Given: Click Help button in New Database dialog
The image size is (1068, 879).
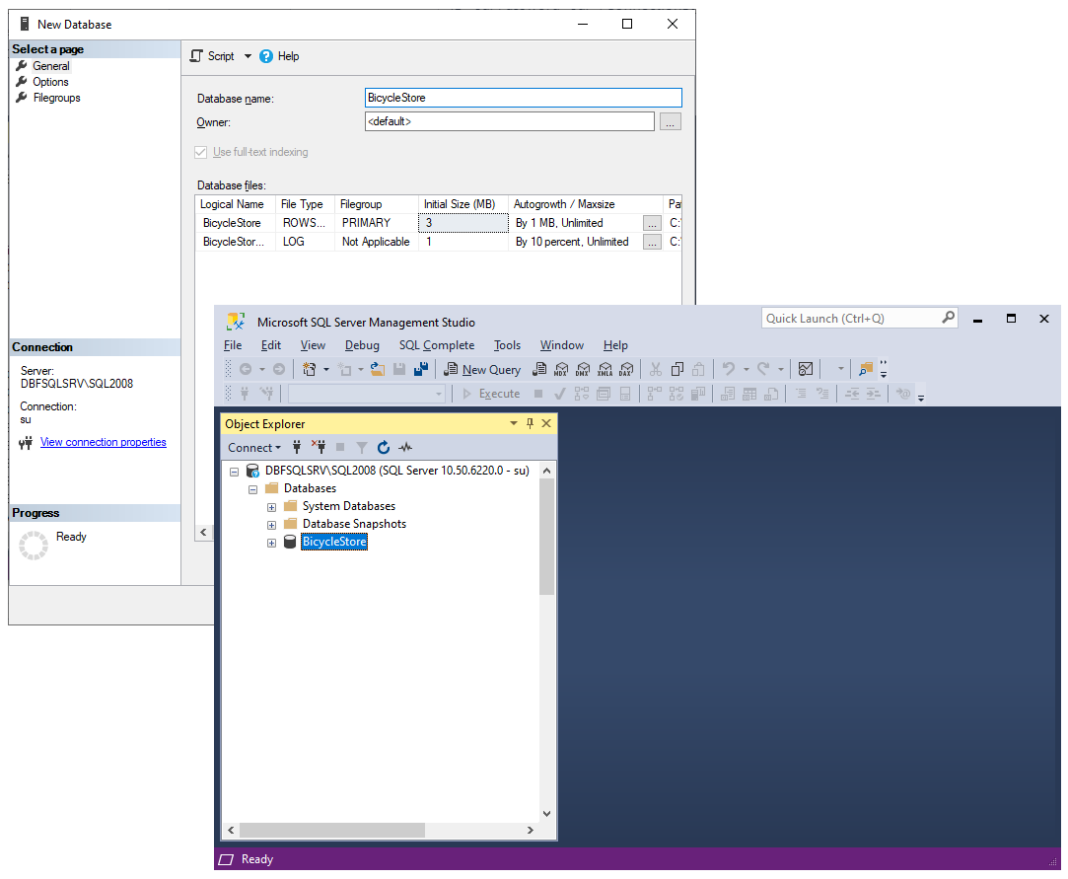Looking at the screenshot, I should click(x=279, y=56).
